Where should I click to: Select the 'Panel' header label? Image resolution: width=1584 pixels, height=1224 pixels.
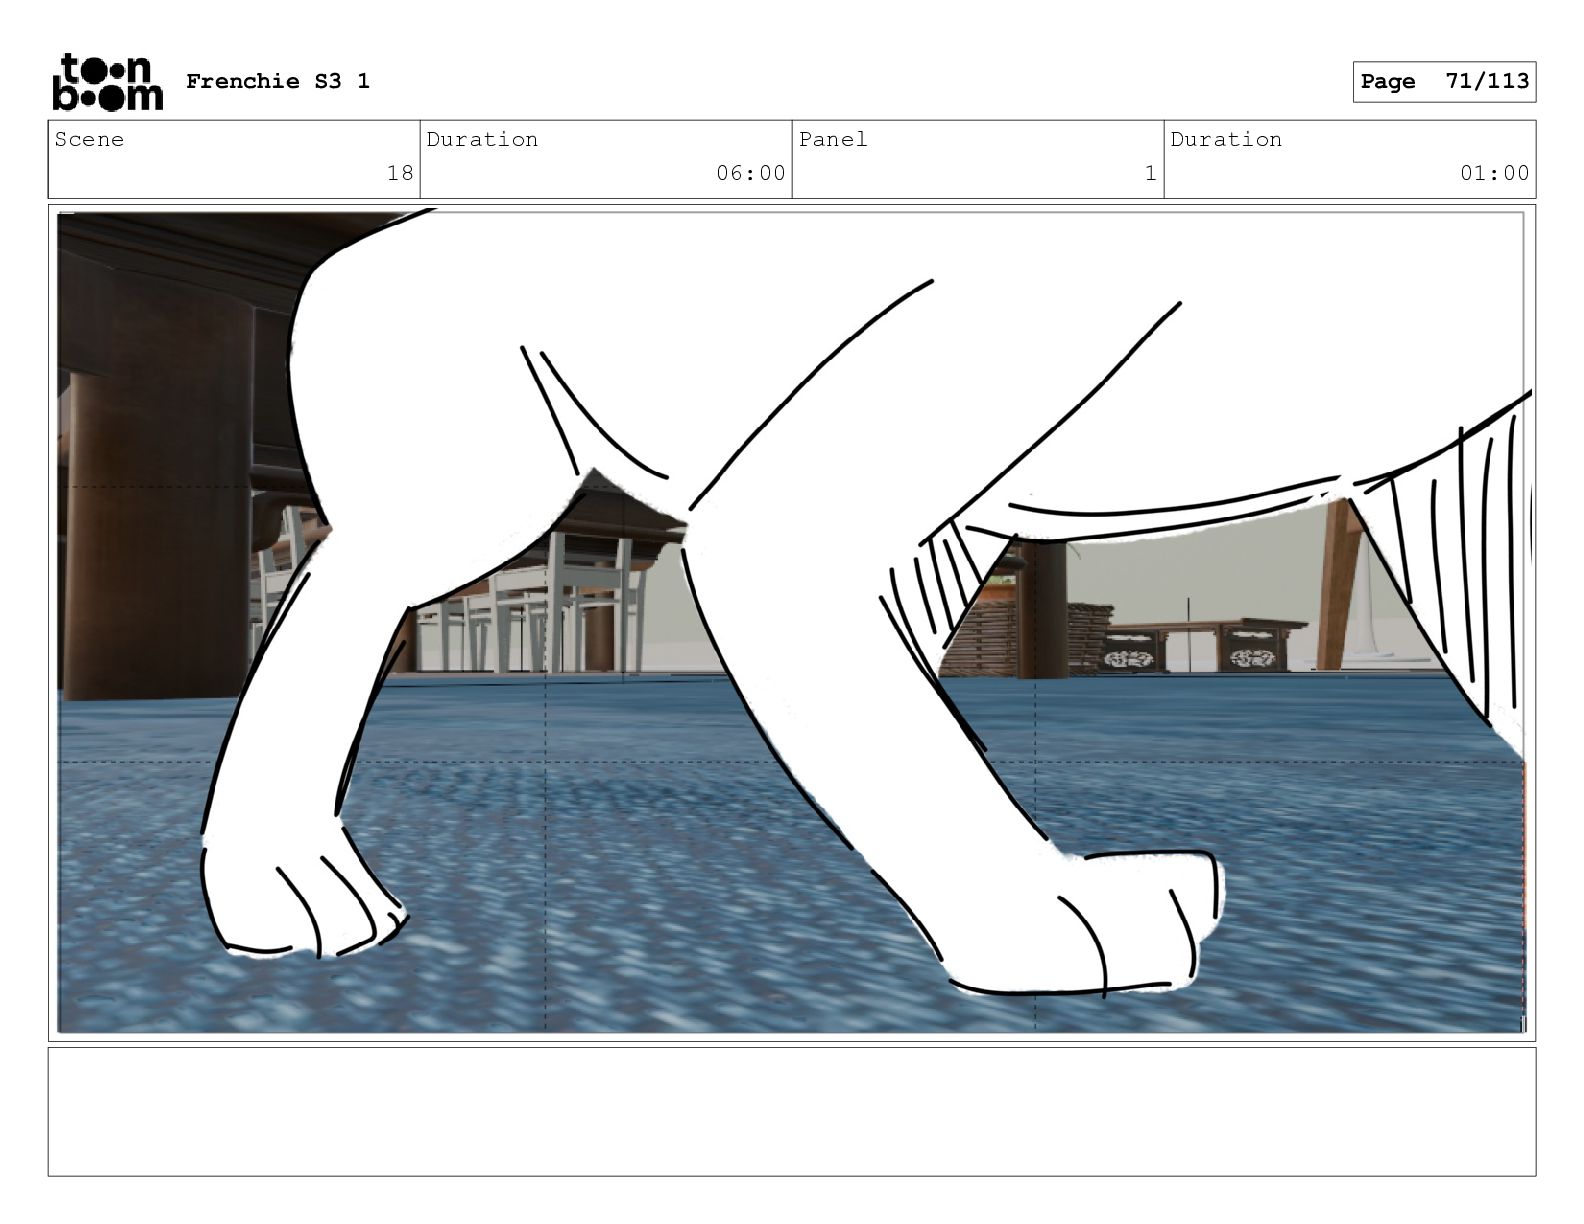[833, 139]
